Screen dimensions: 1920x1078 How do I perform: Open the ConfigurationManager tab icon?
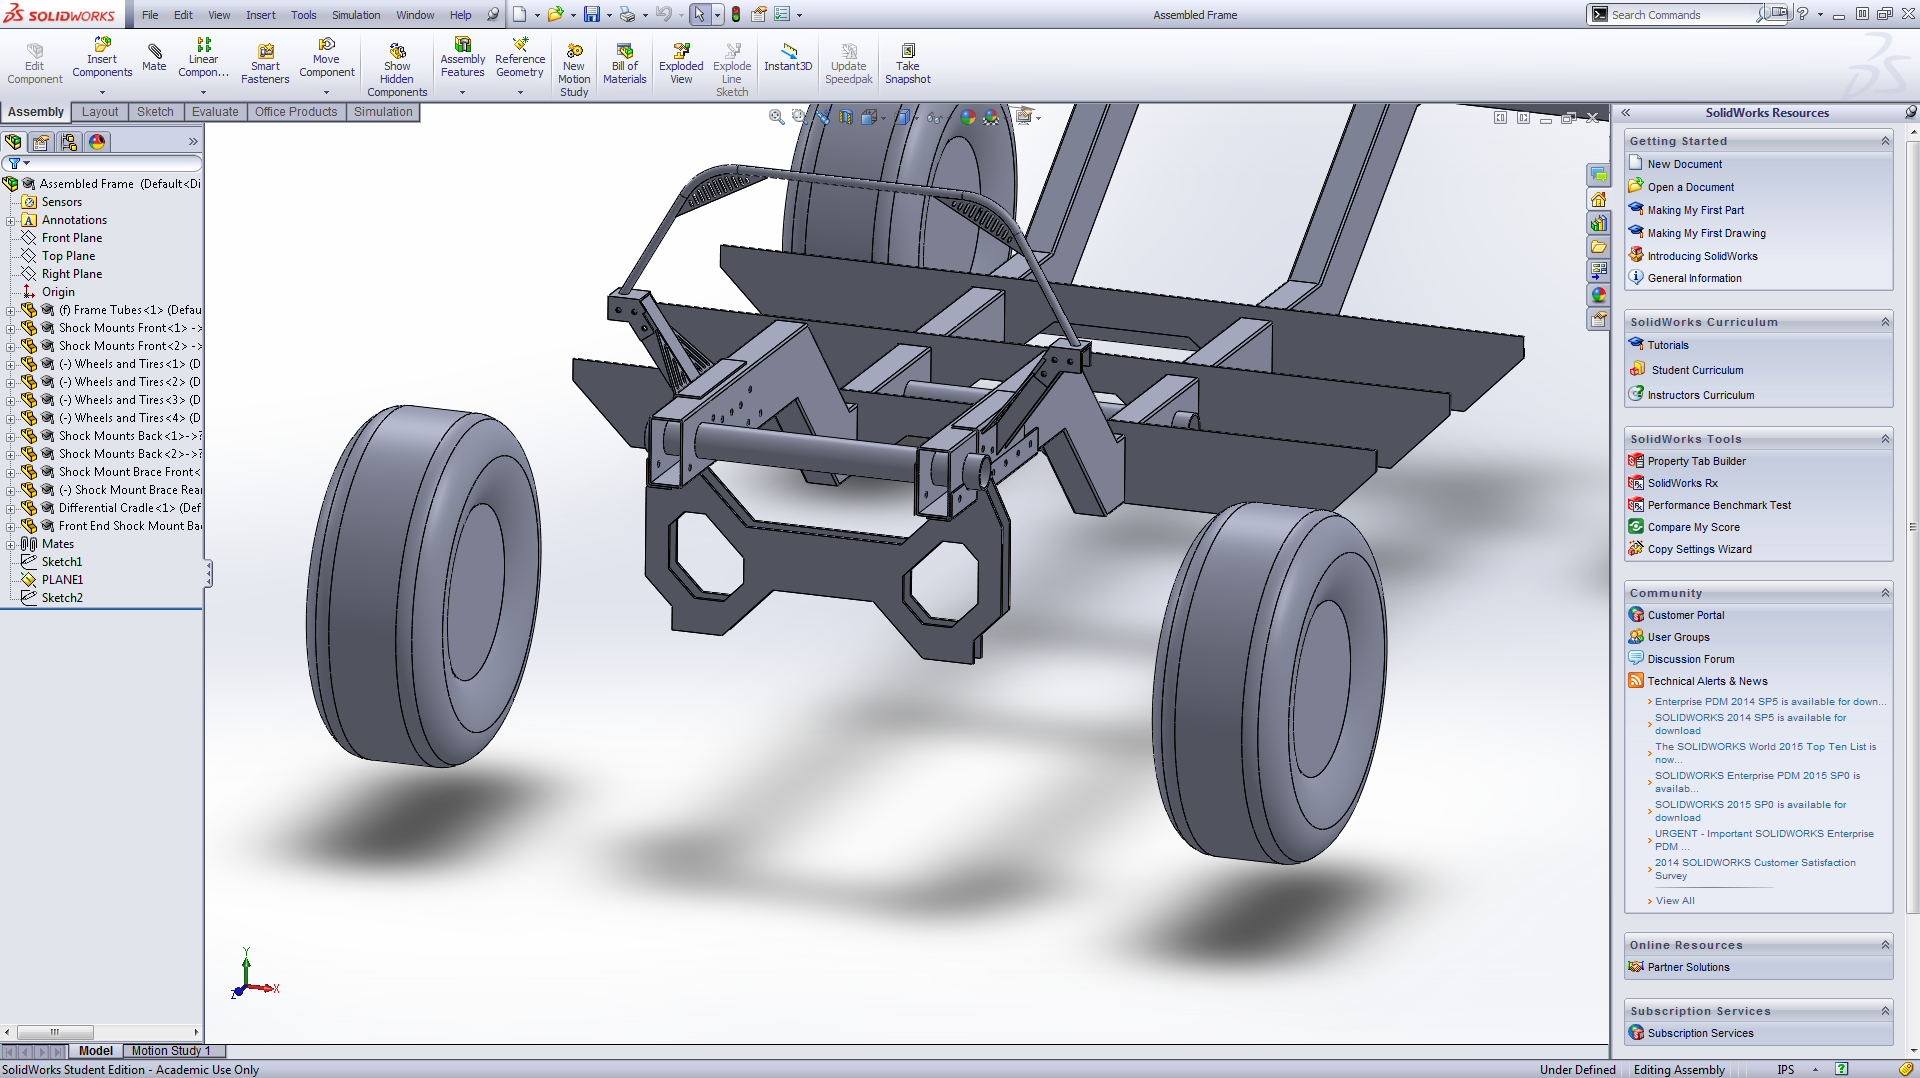point(69,142)
